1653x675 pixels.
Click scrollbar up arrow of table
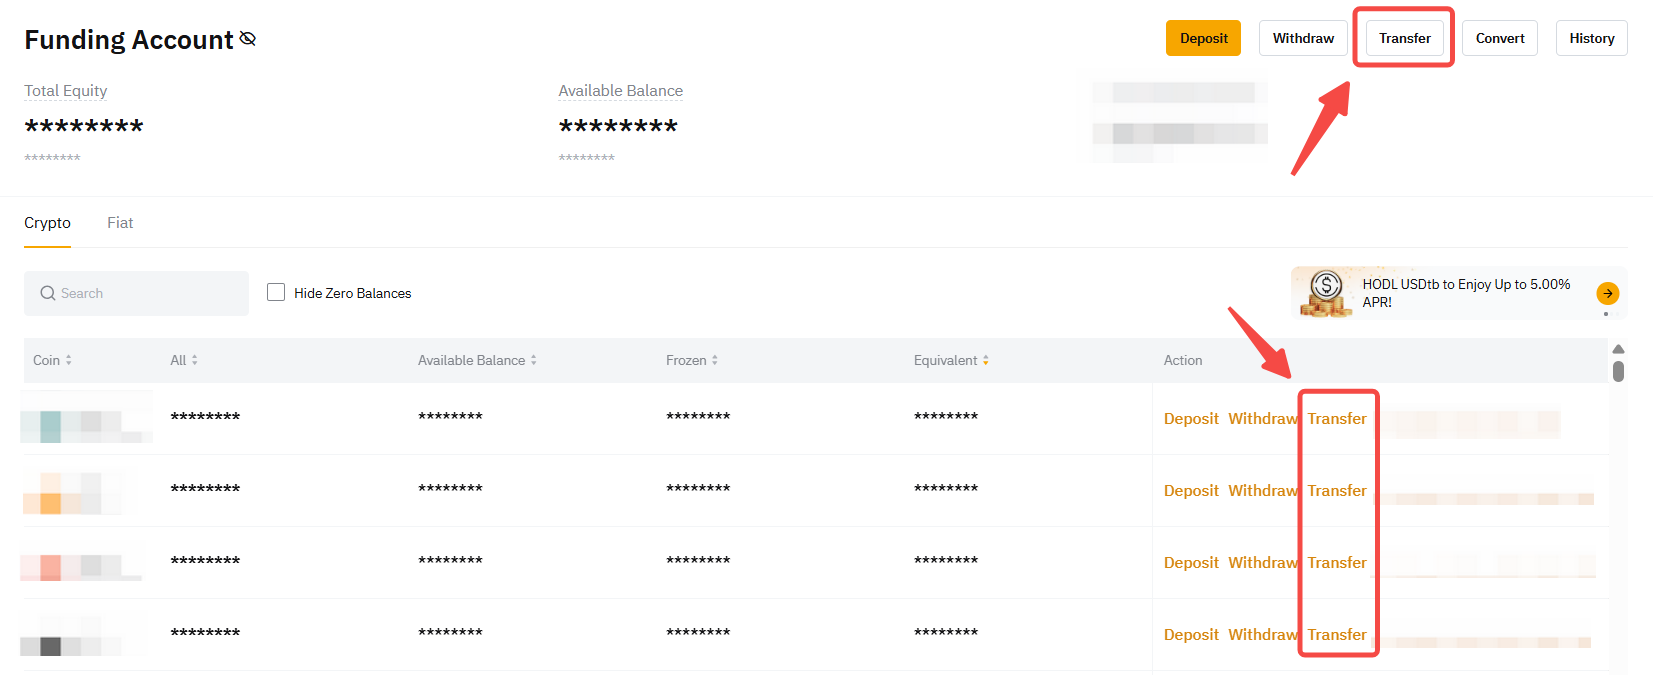click(1618, 349)
